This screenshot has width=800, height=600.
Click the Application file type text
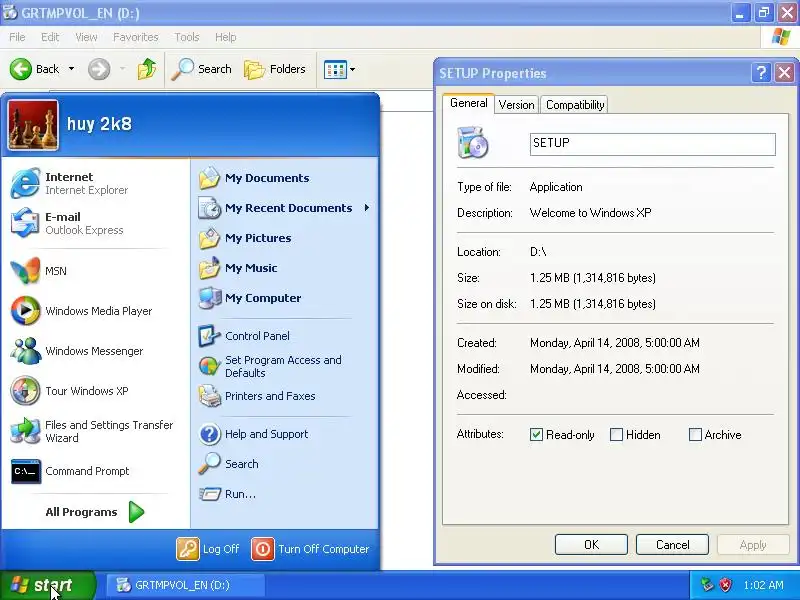(x=556, y=187)
